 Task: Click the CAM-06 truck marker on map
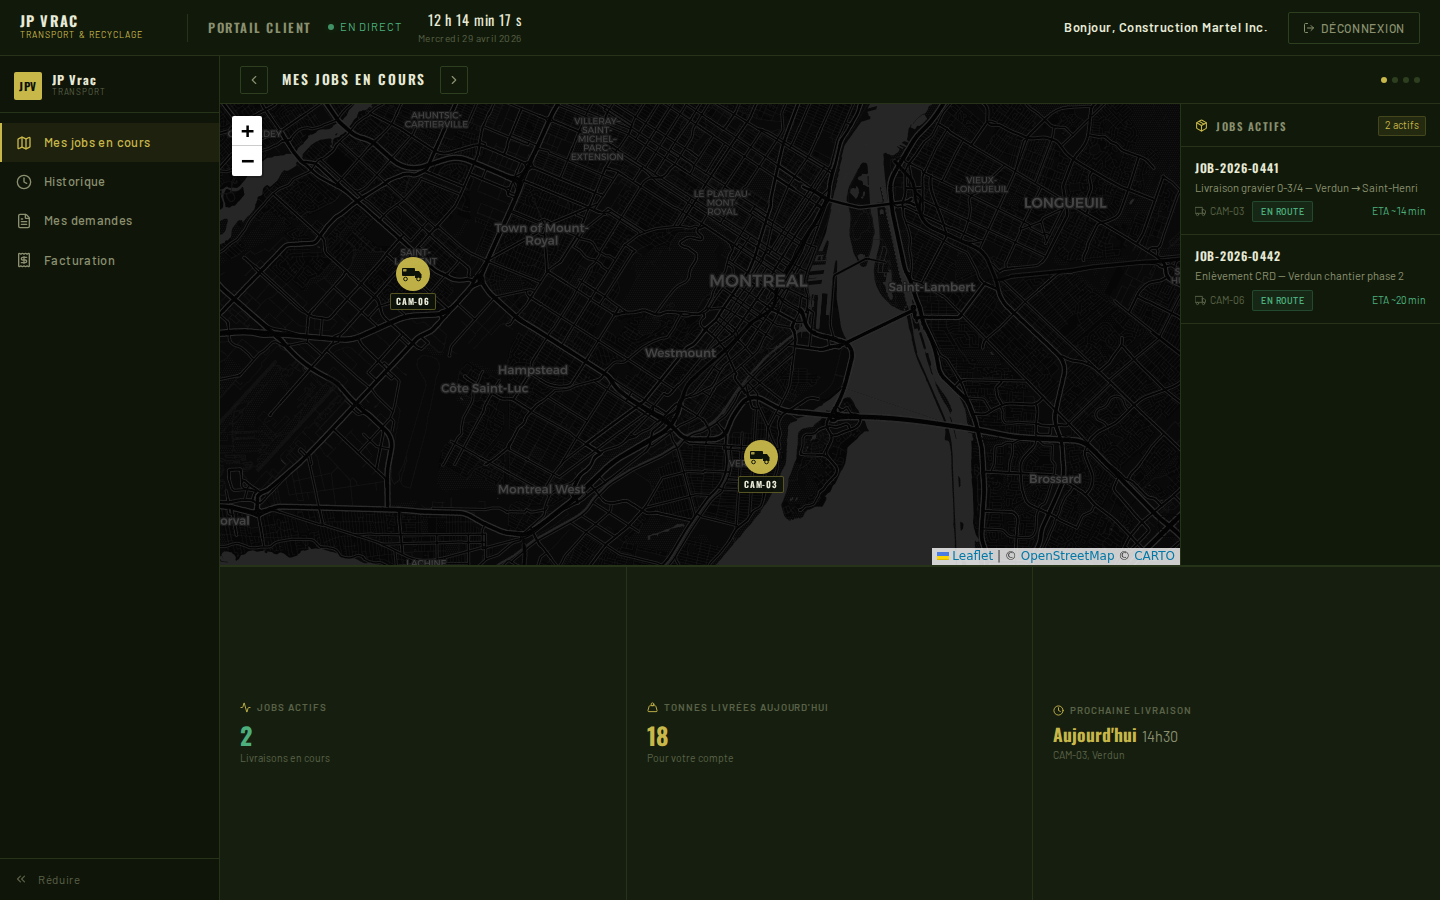coord(413,274)
